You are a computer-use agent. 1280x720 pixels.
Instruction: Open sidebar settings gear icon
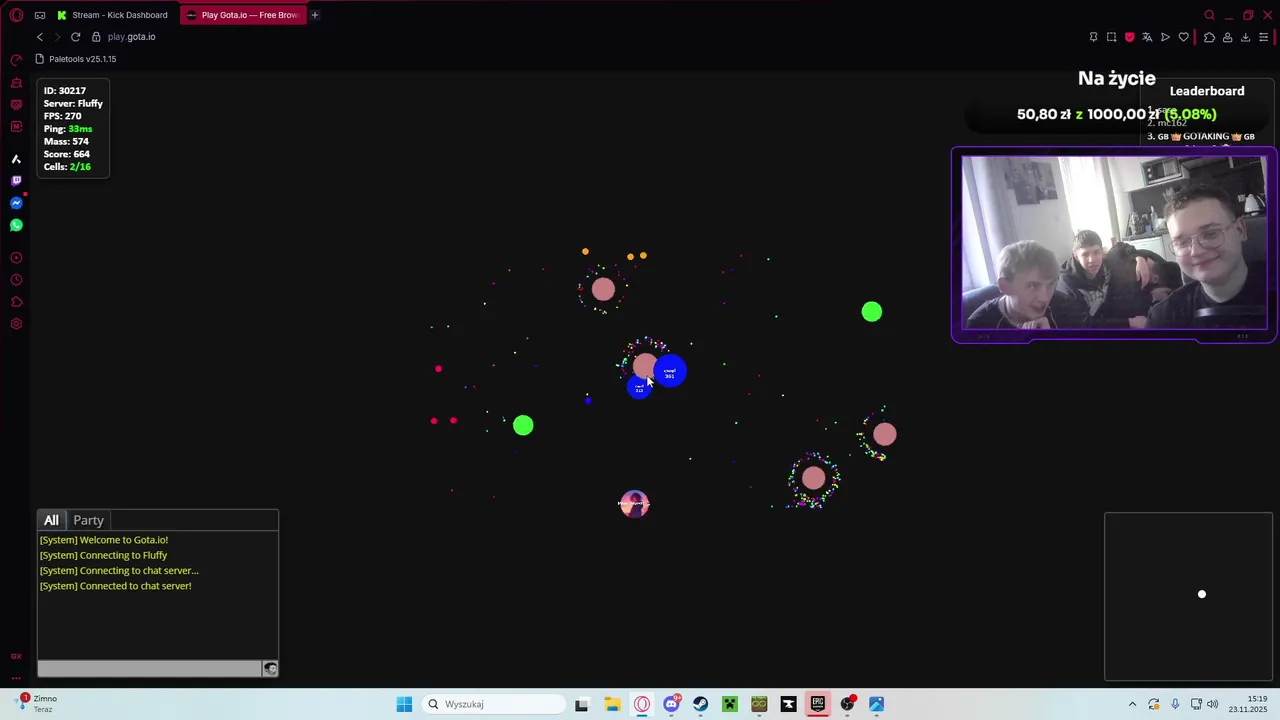click(16, 324)
